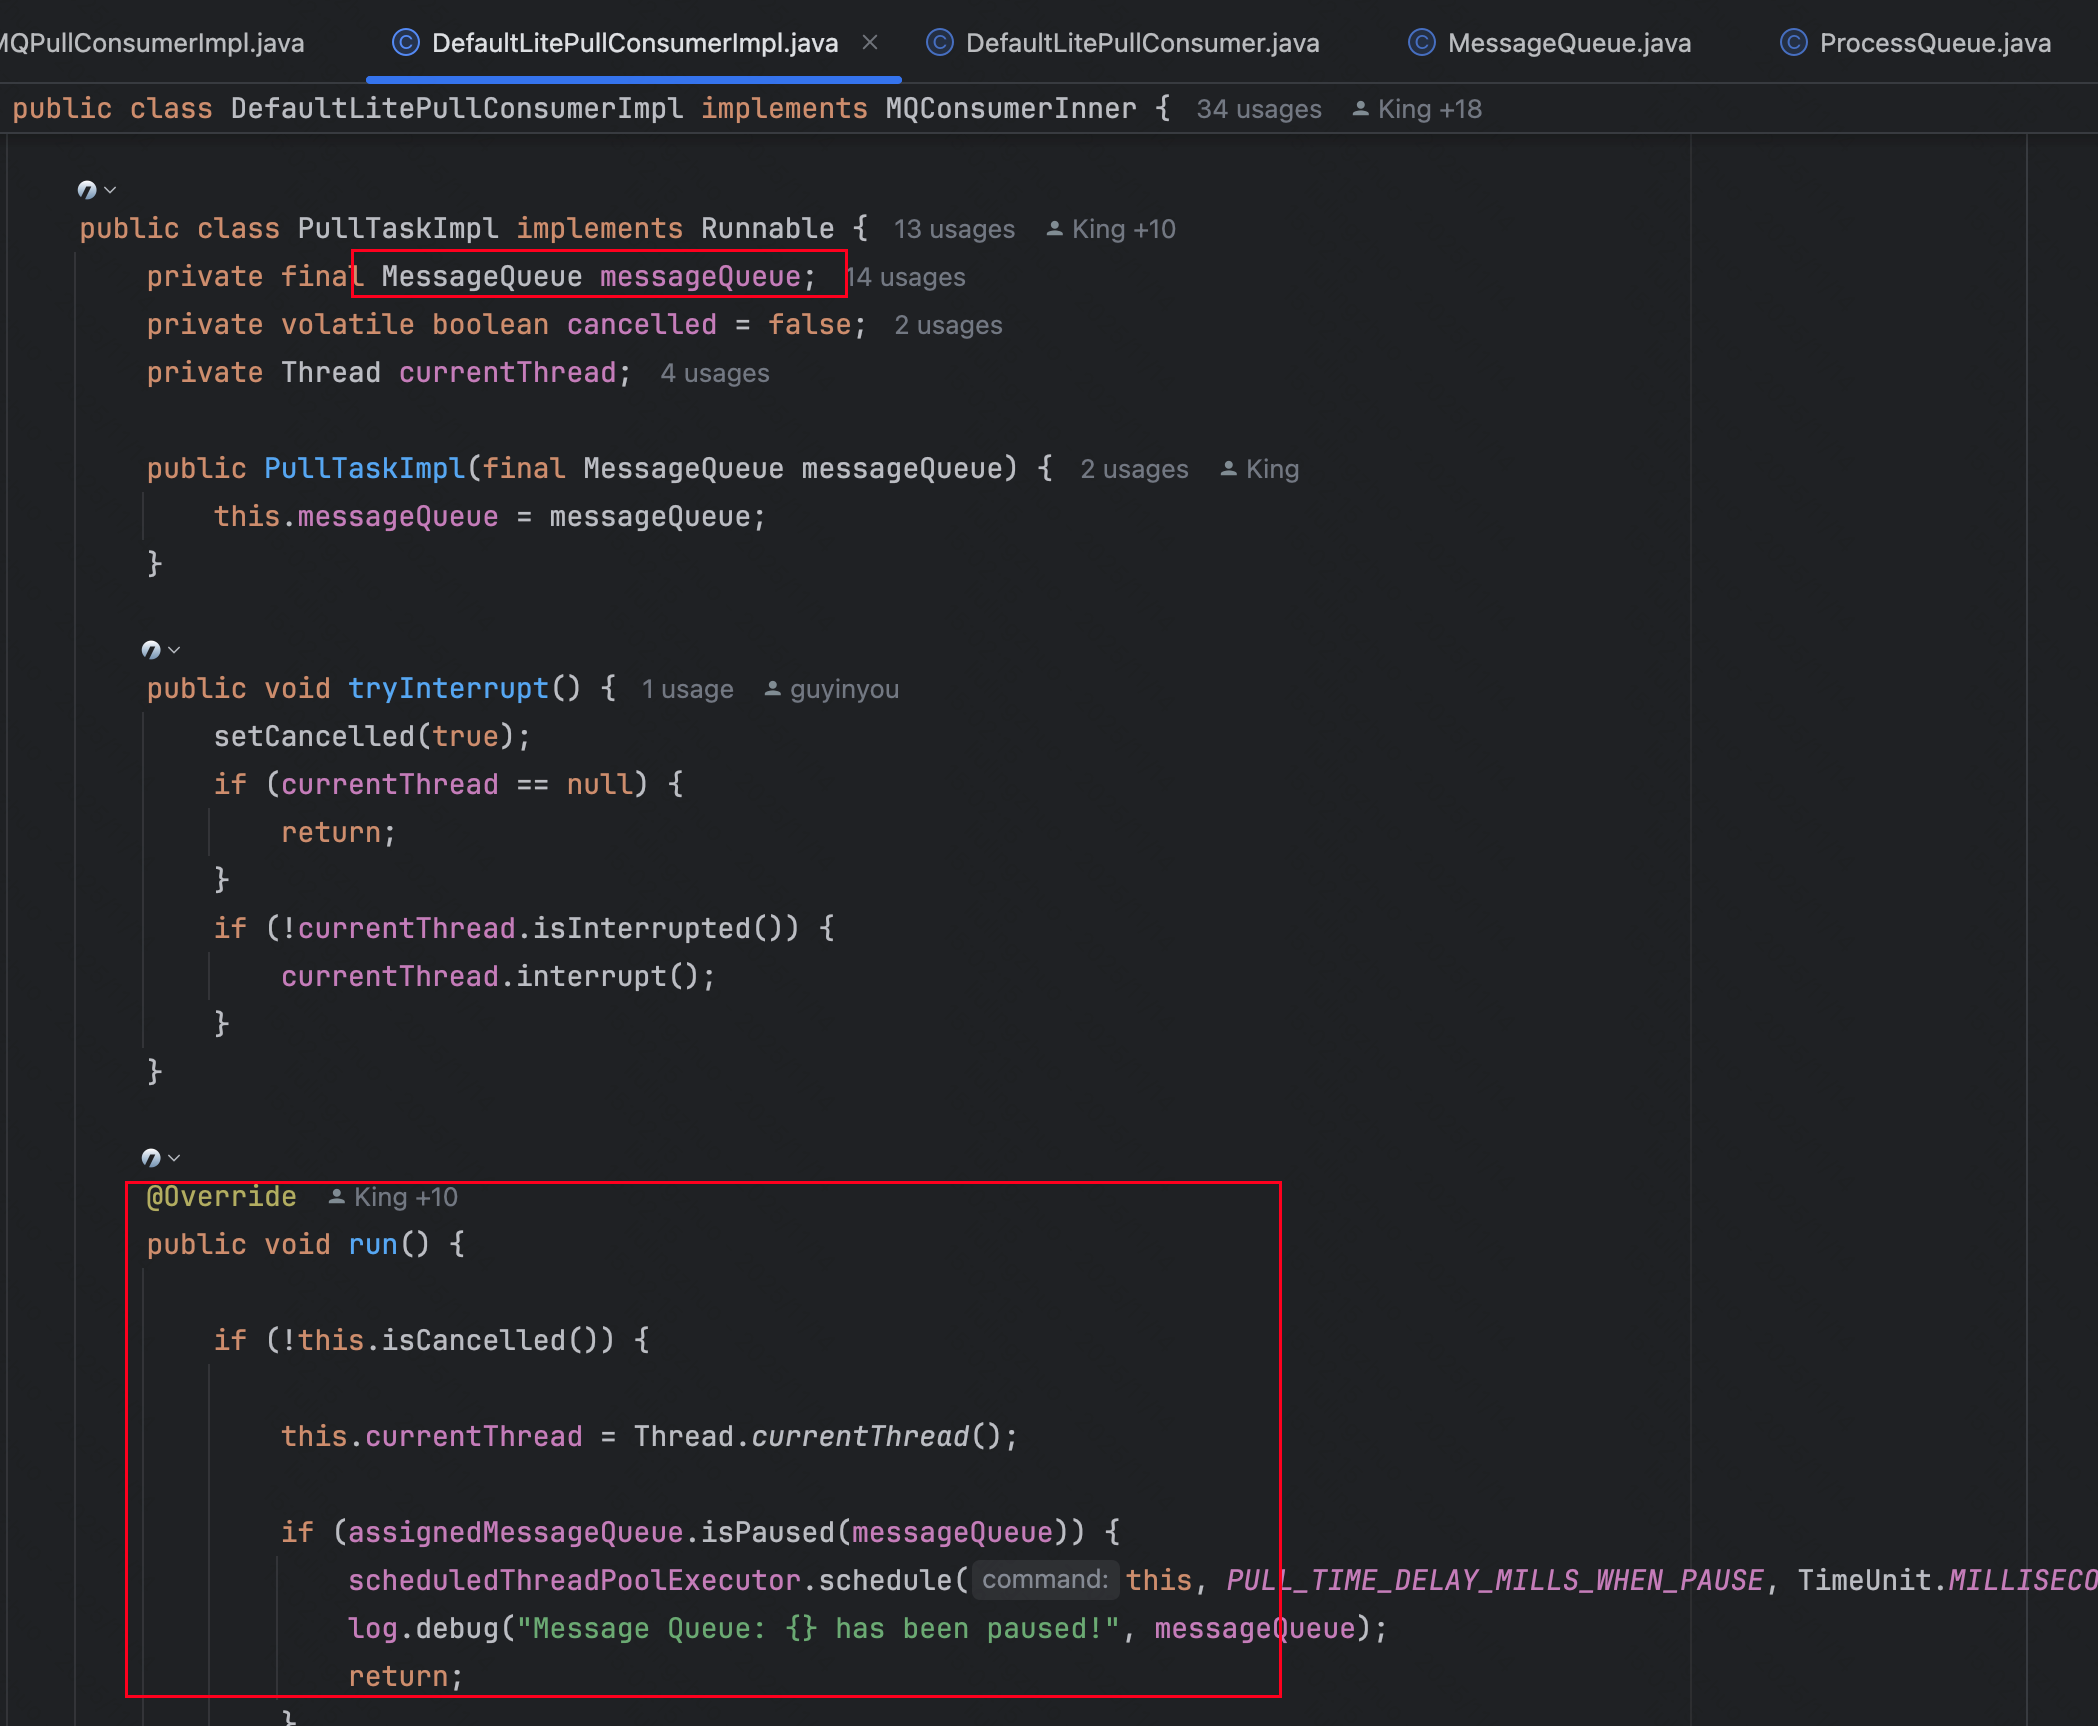
Task: Click the class icon on DefaultLitePullConsumerImpl.java tab
Action: (x=405, y=43)
